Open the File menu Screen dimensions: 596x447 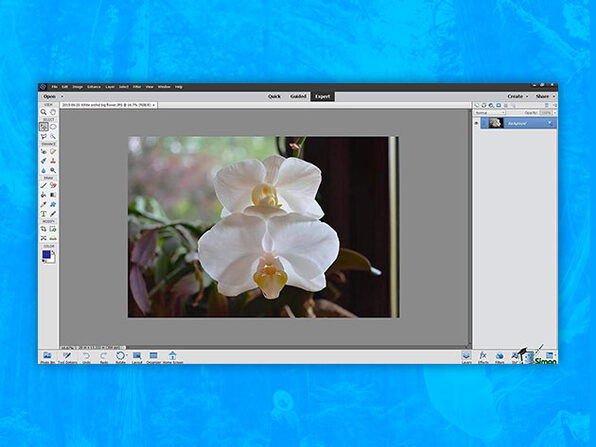(55, 87)
